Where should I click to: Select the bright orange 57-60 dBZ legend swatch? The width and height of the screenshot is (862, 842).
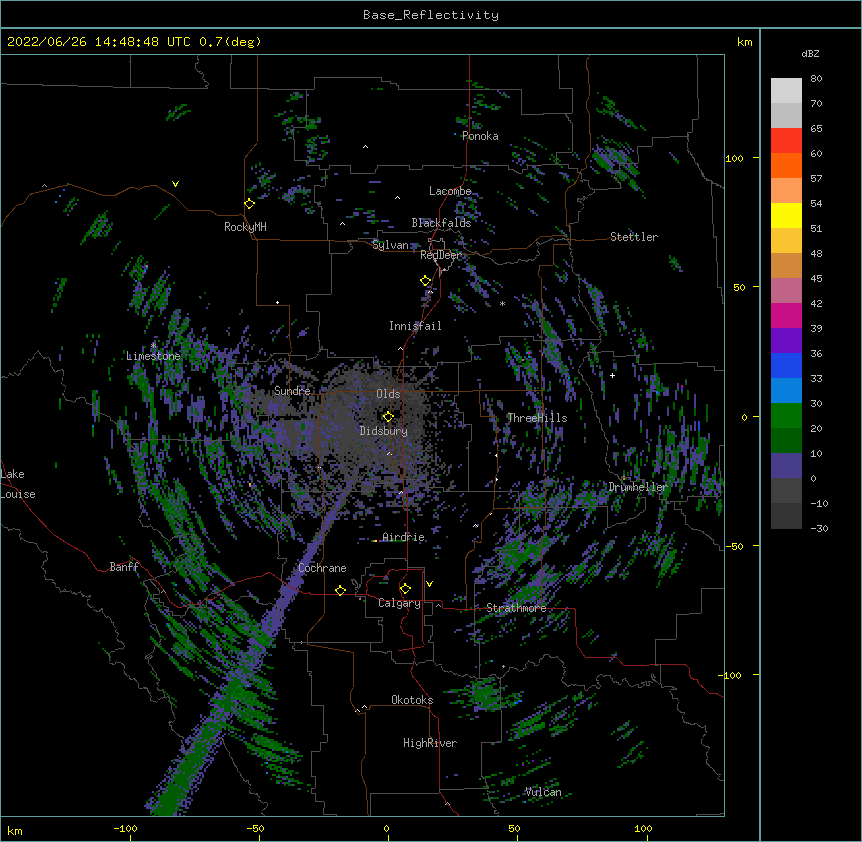[786, 165]
